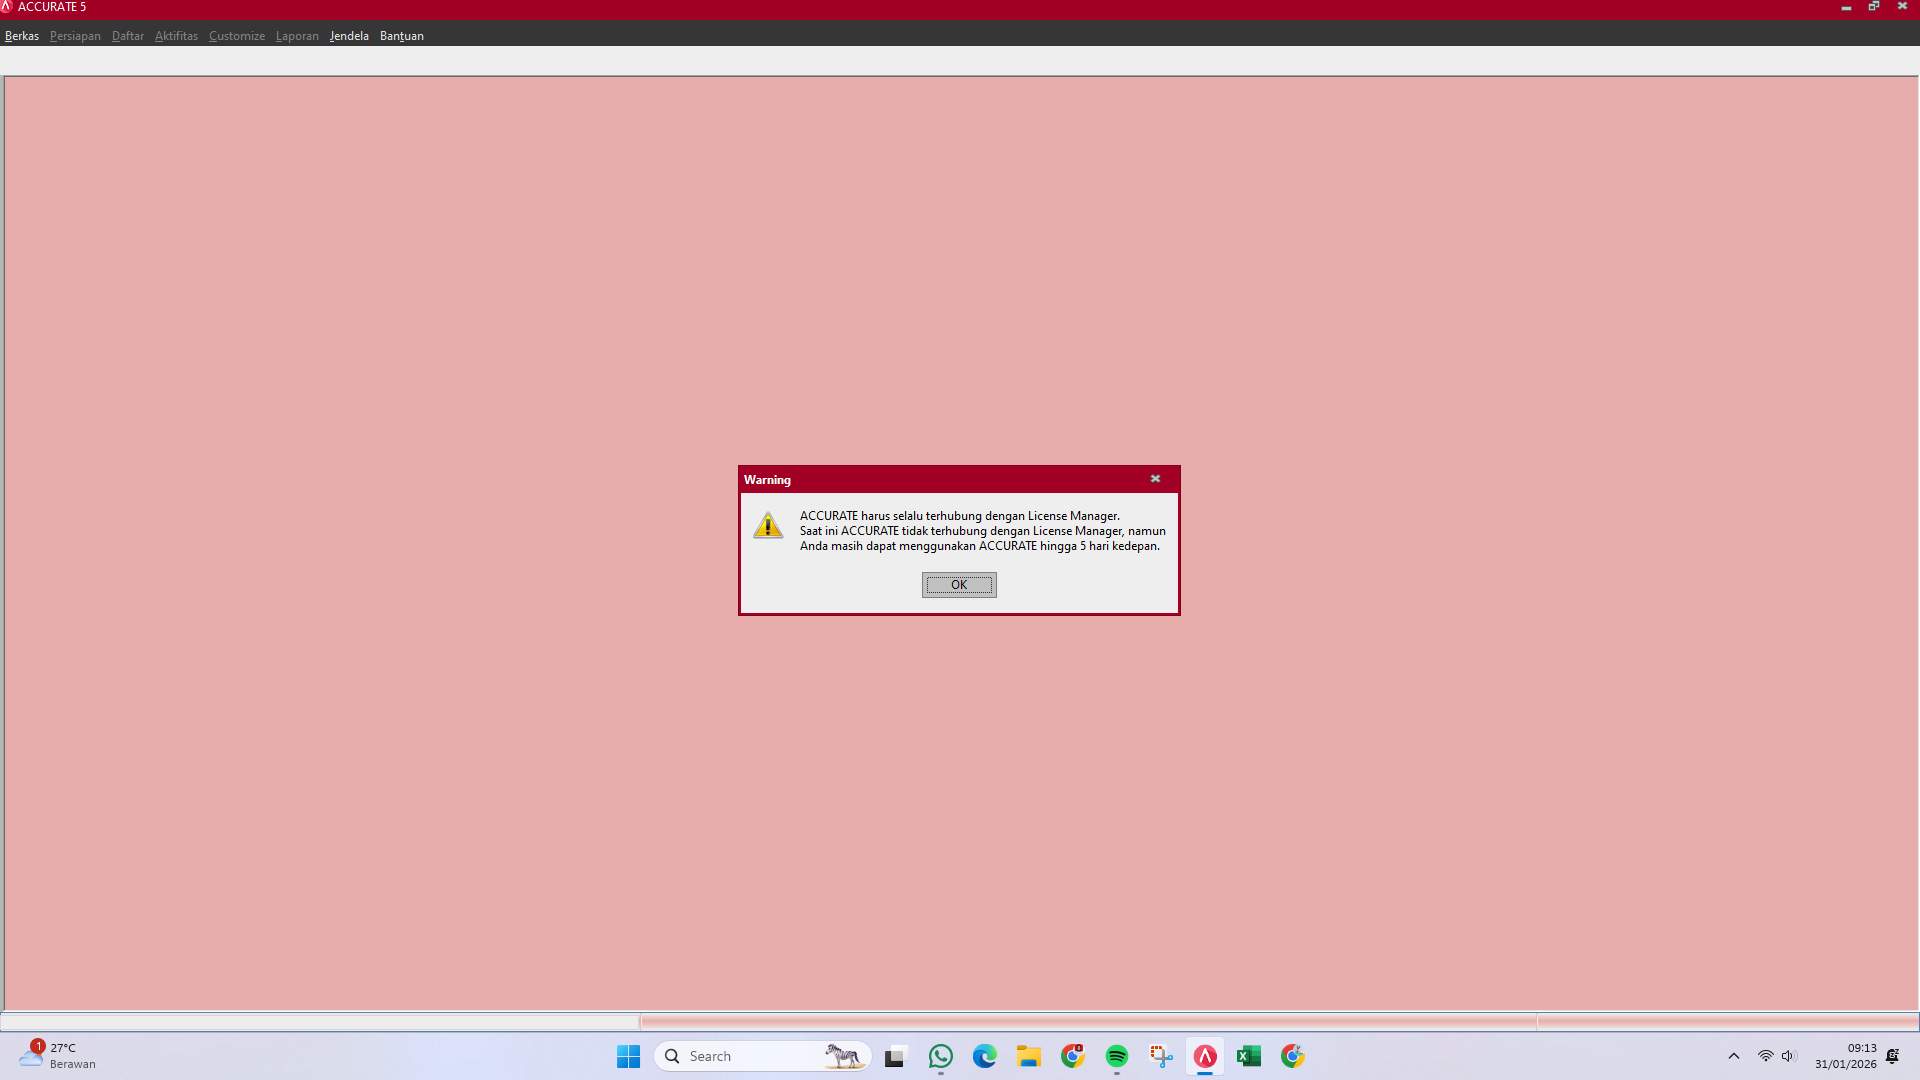Open the Berkas menu
The image size is (1920, 1080).
point(21,35)
